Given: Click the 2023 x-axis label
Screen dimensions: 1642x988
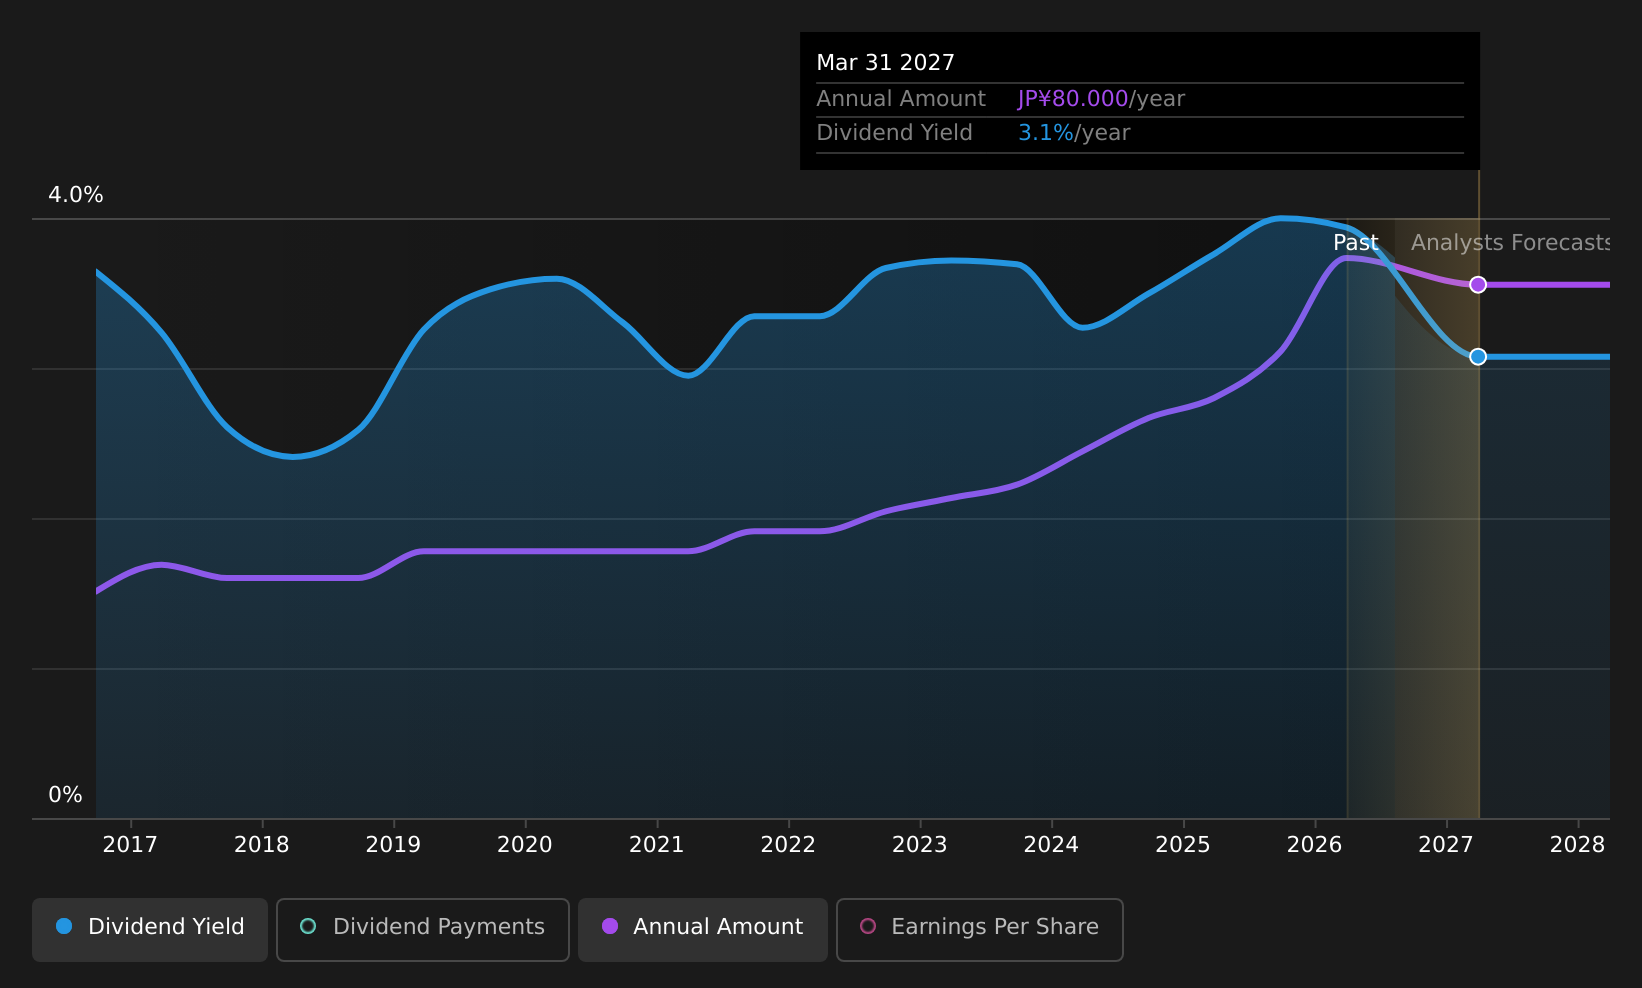Looking at the screenshot, I should [920, 845].
